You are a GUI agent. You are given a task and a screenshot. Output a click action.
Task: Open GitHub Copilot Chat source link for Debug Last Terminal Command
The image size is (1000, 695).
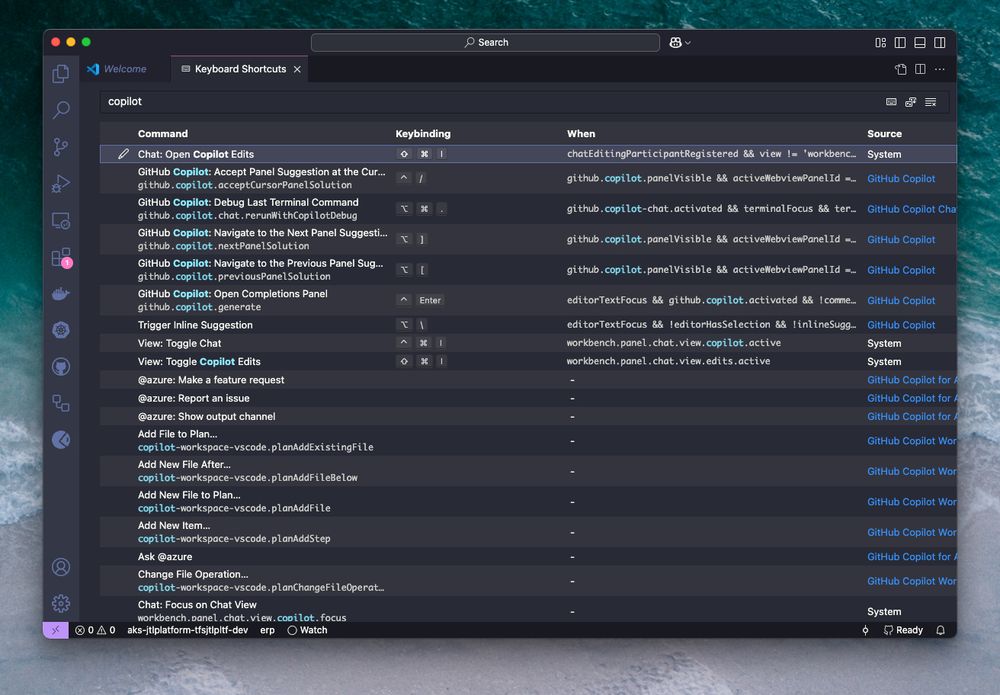coord(911,209)
